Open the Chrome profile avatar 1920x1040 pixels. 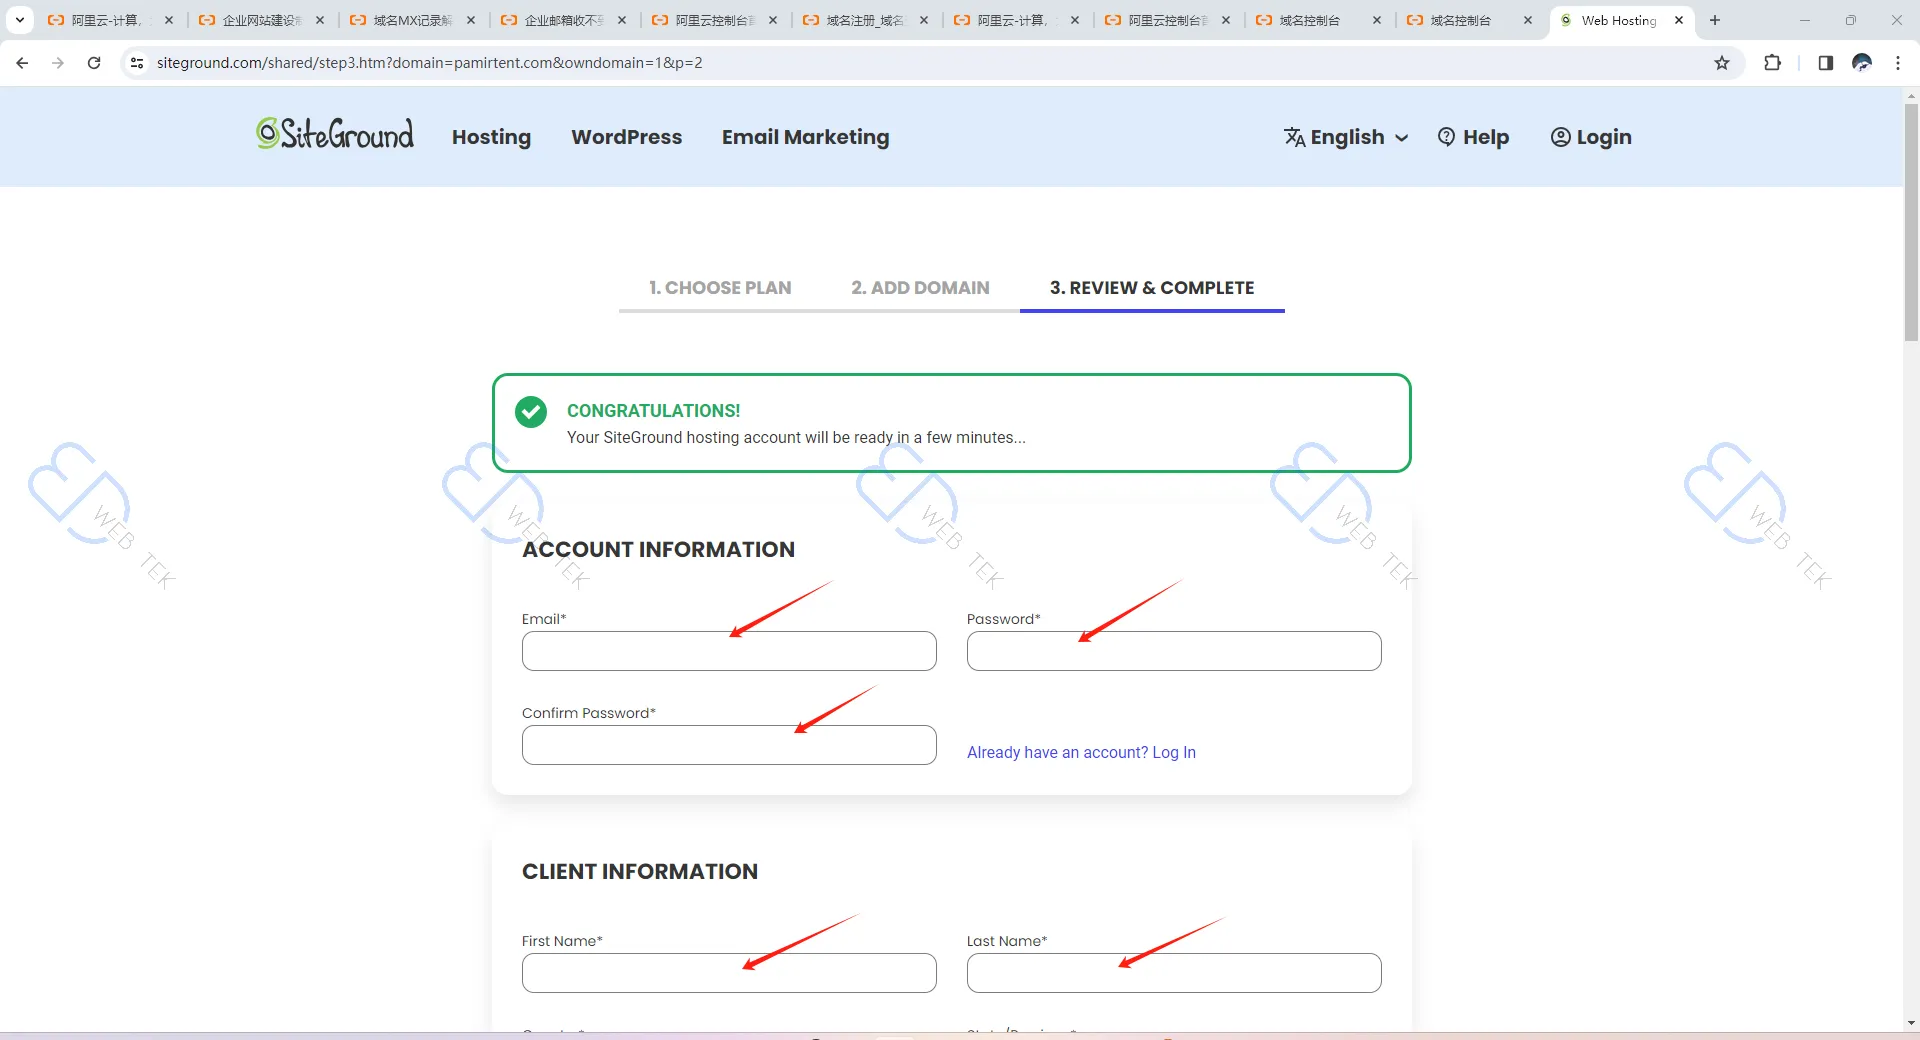click(1862, 63)
